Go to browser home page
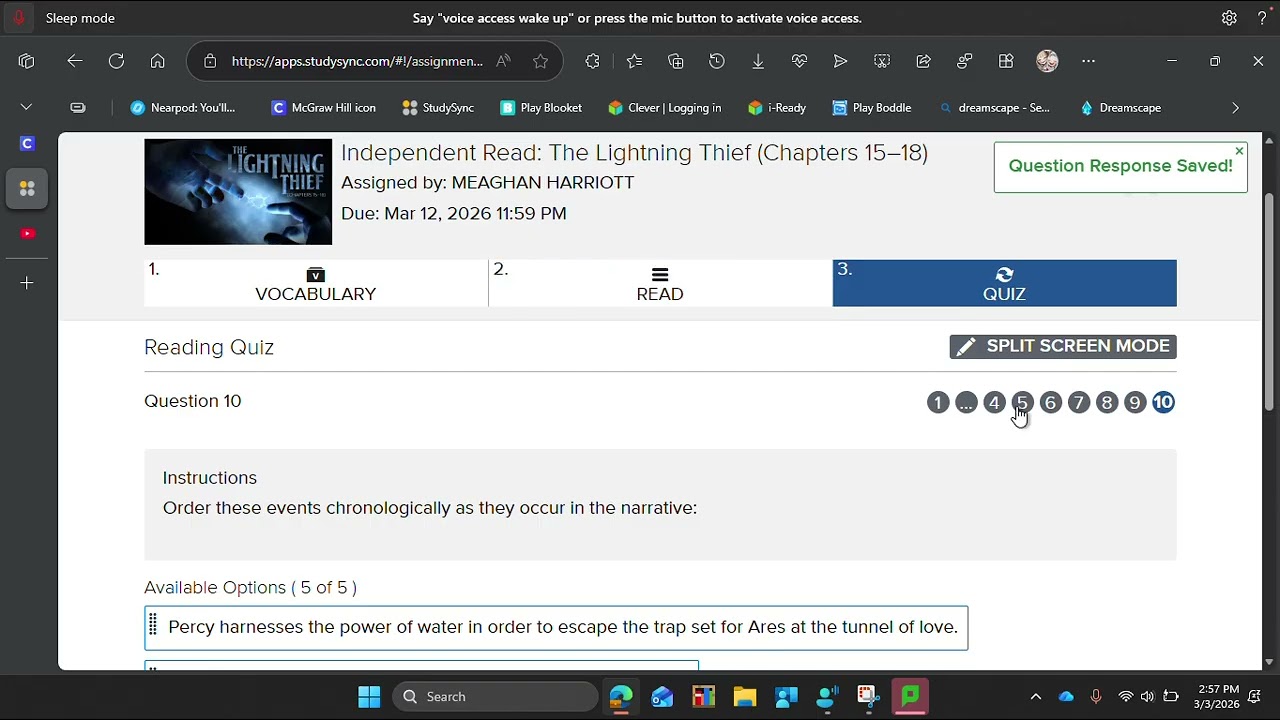 pos(157,61)
